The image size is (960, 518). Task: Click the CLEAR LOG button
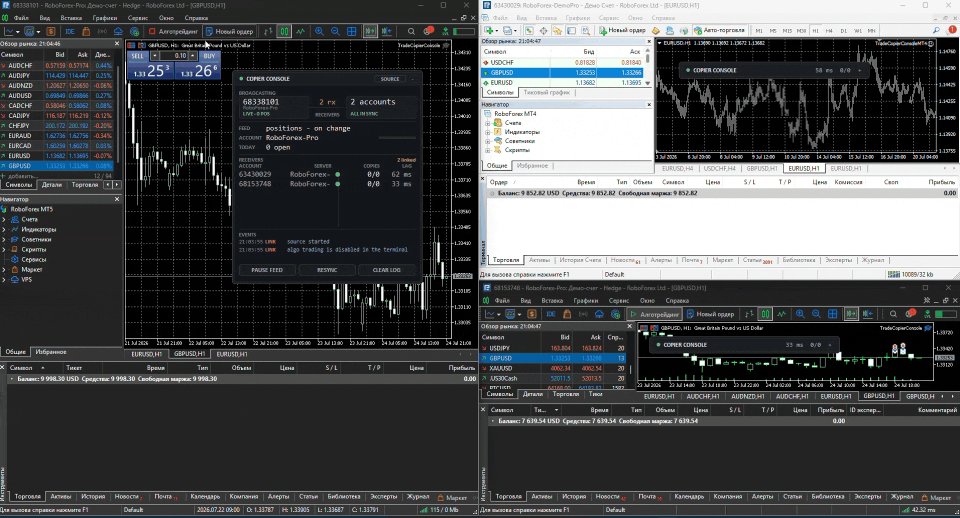point(386,270)
